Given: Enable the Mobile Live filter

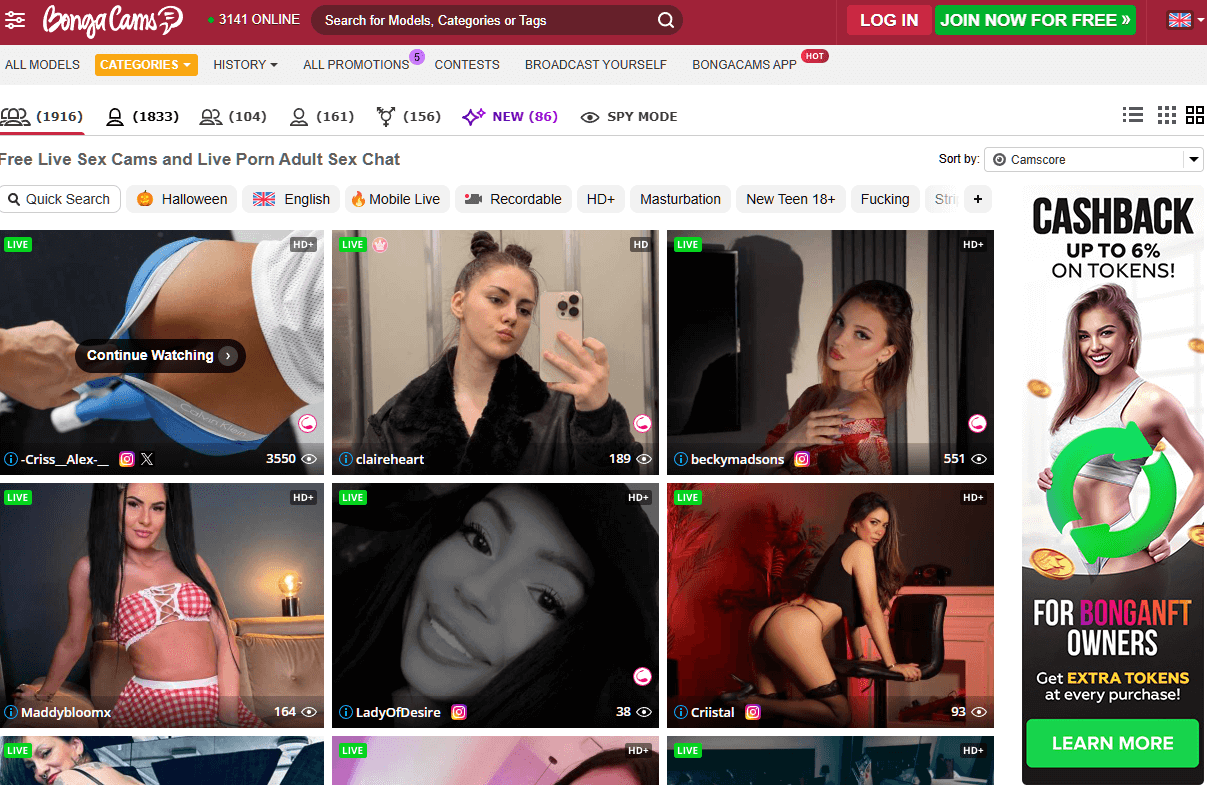Looking at the screenshot, I should pyautogui.click(x=396, y=199).
